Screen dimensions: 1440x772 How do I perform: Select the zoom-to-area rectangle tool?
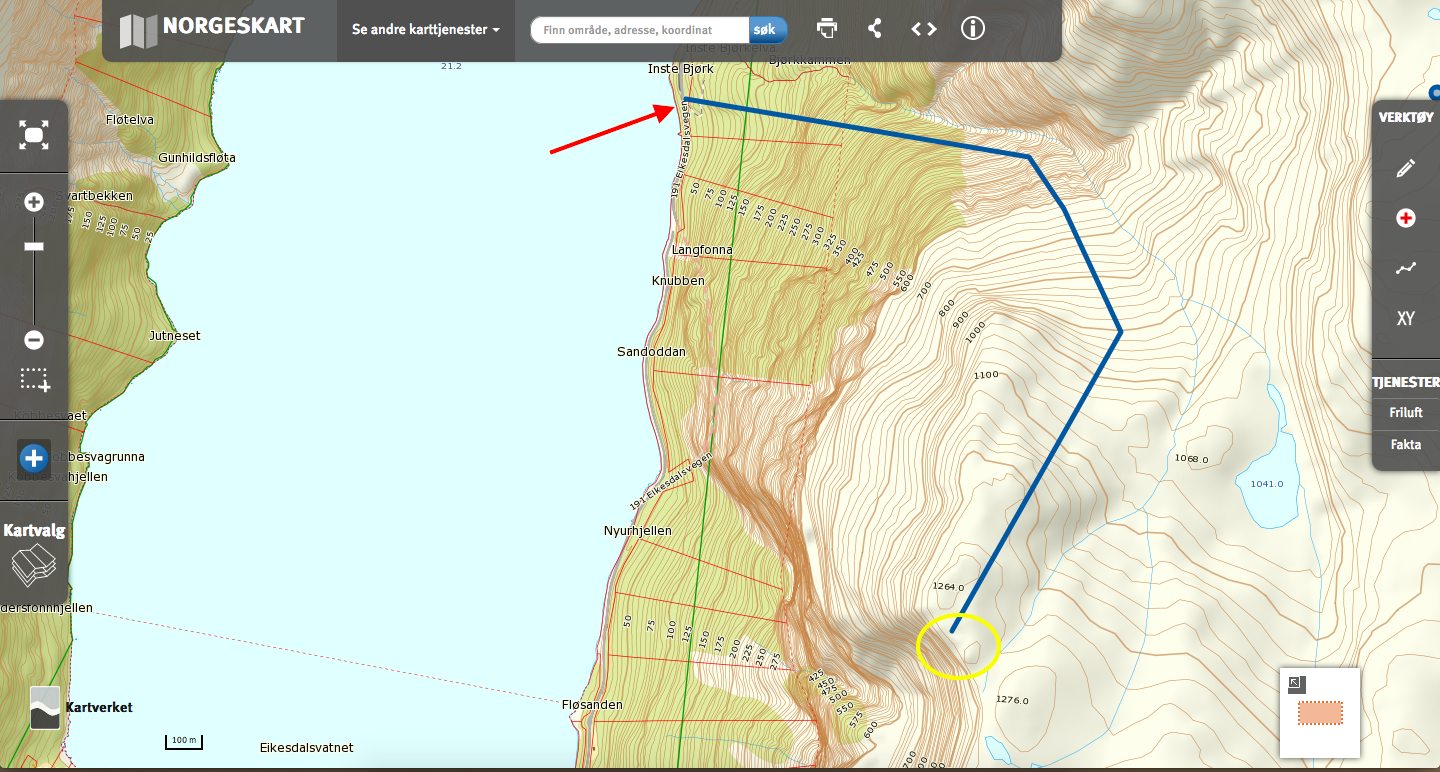(35, 380)
